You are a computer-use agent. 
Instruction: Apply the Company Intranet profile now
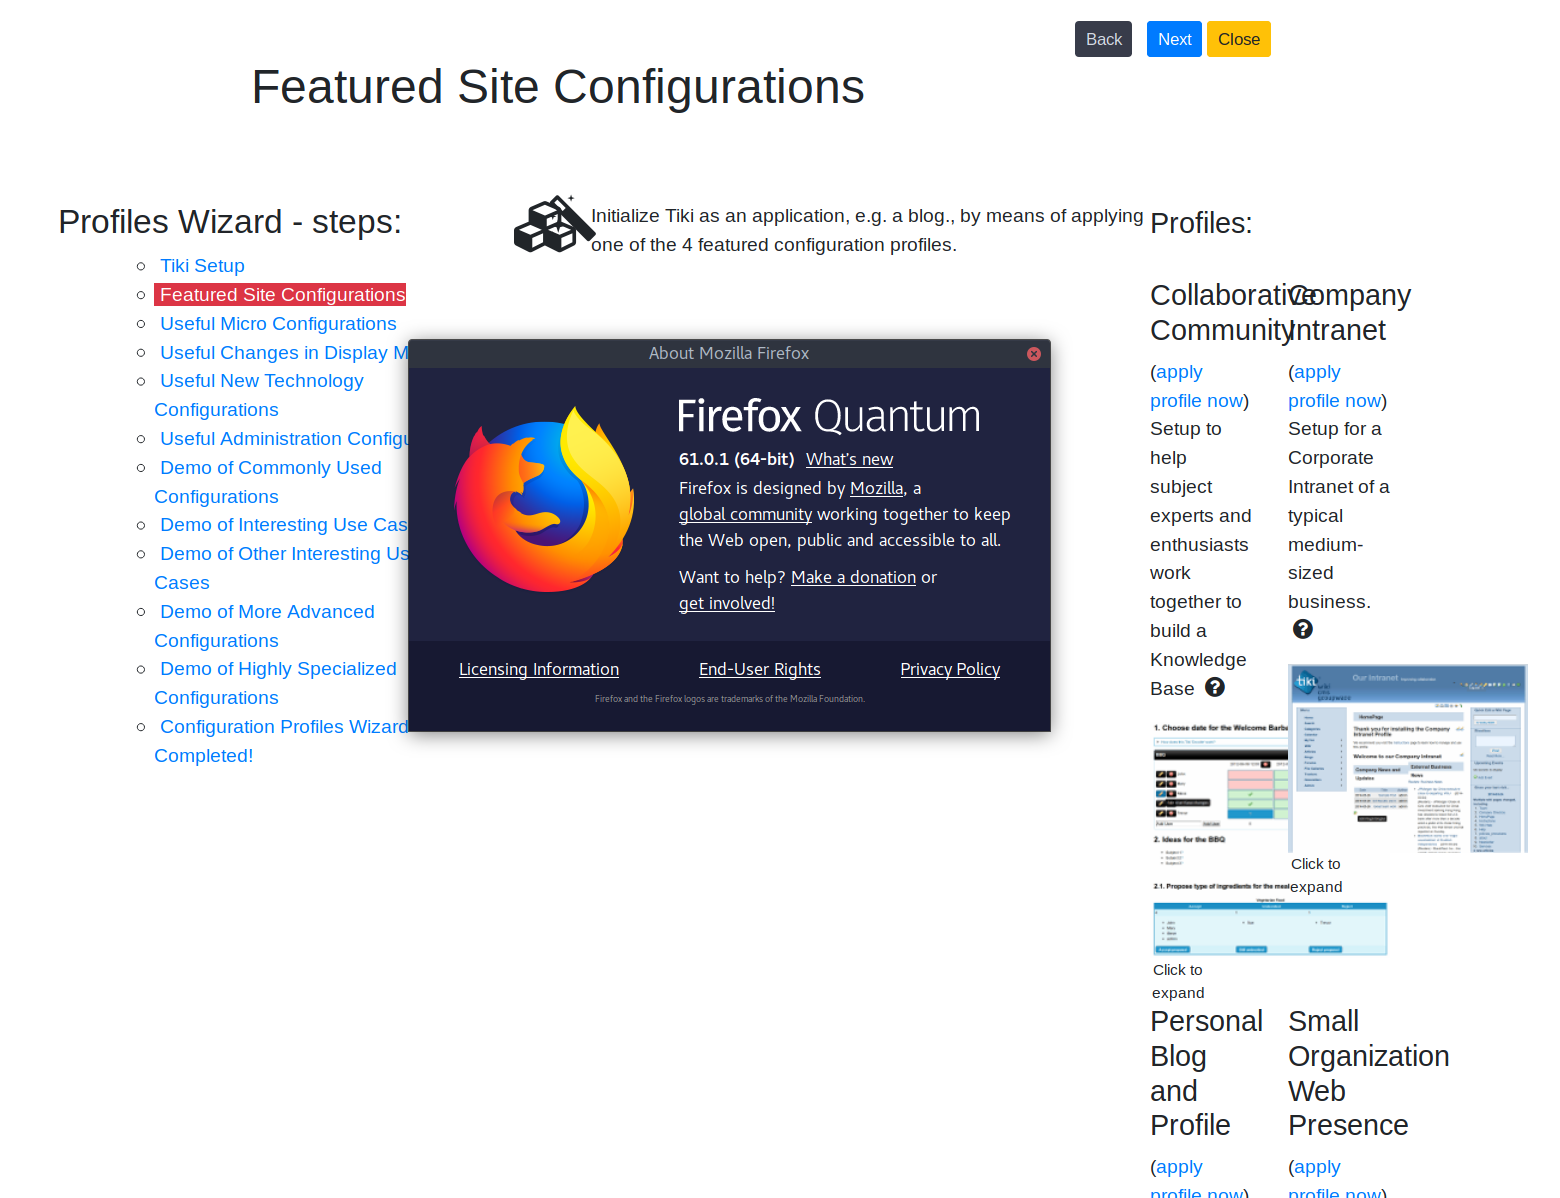point(1335,386)
